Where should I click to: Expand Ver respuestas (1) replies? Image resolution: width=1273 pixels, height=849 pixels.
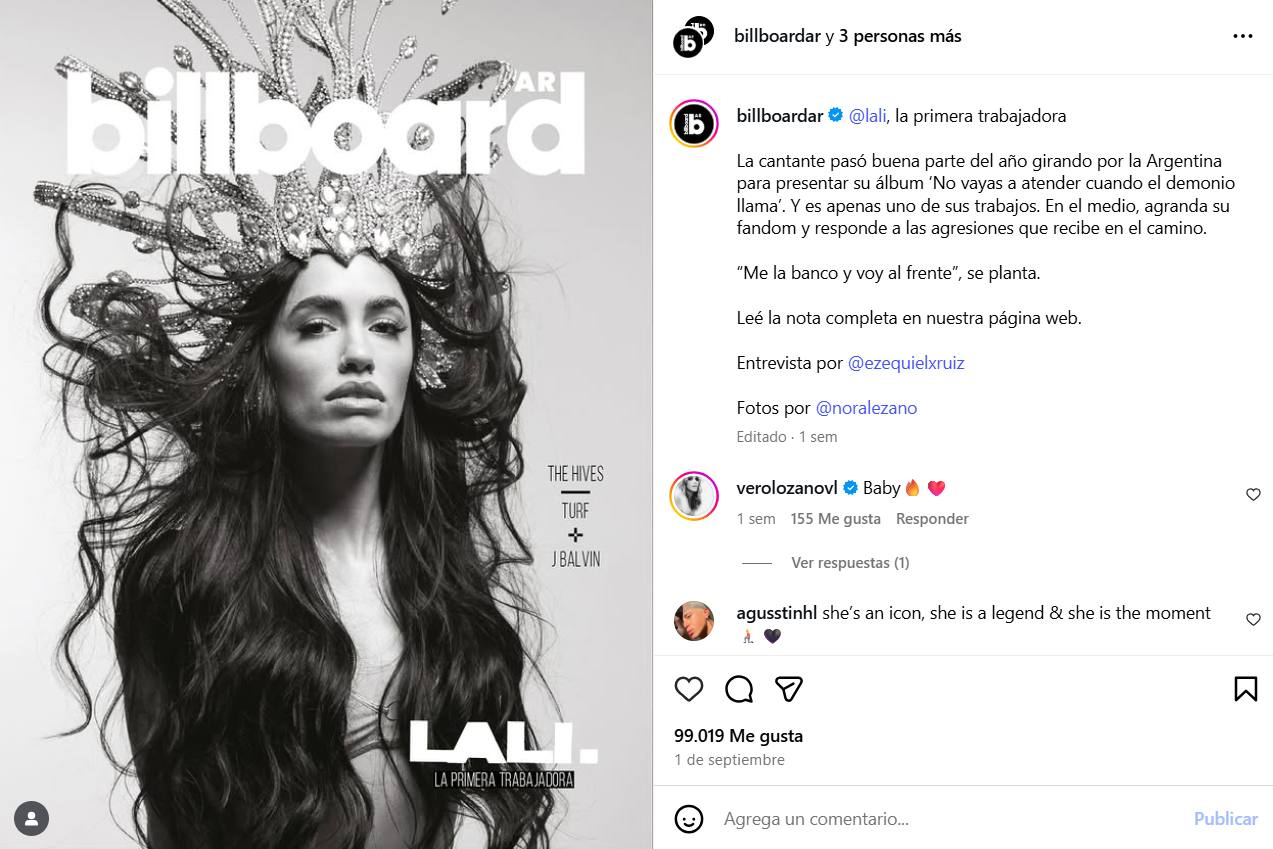point(850,563)
